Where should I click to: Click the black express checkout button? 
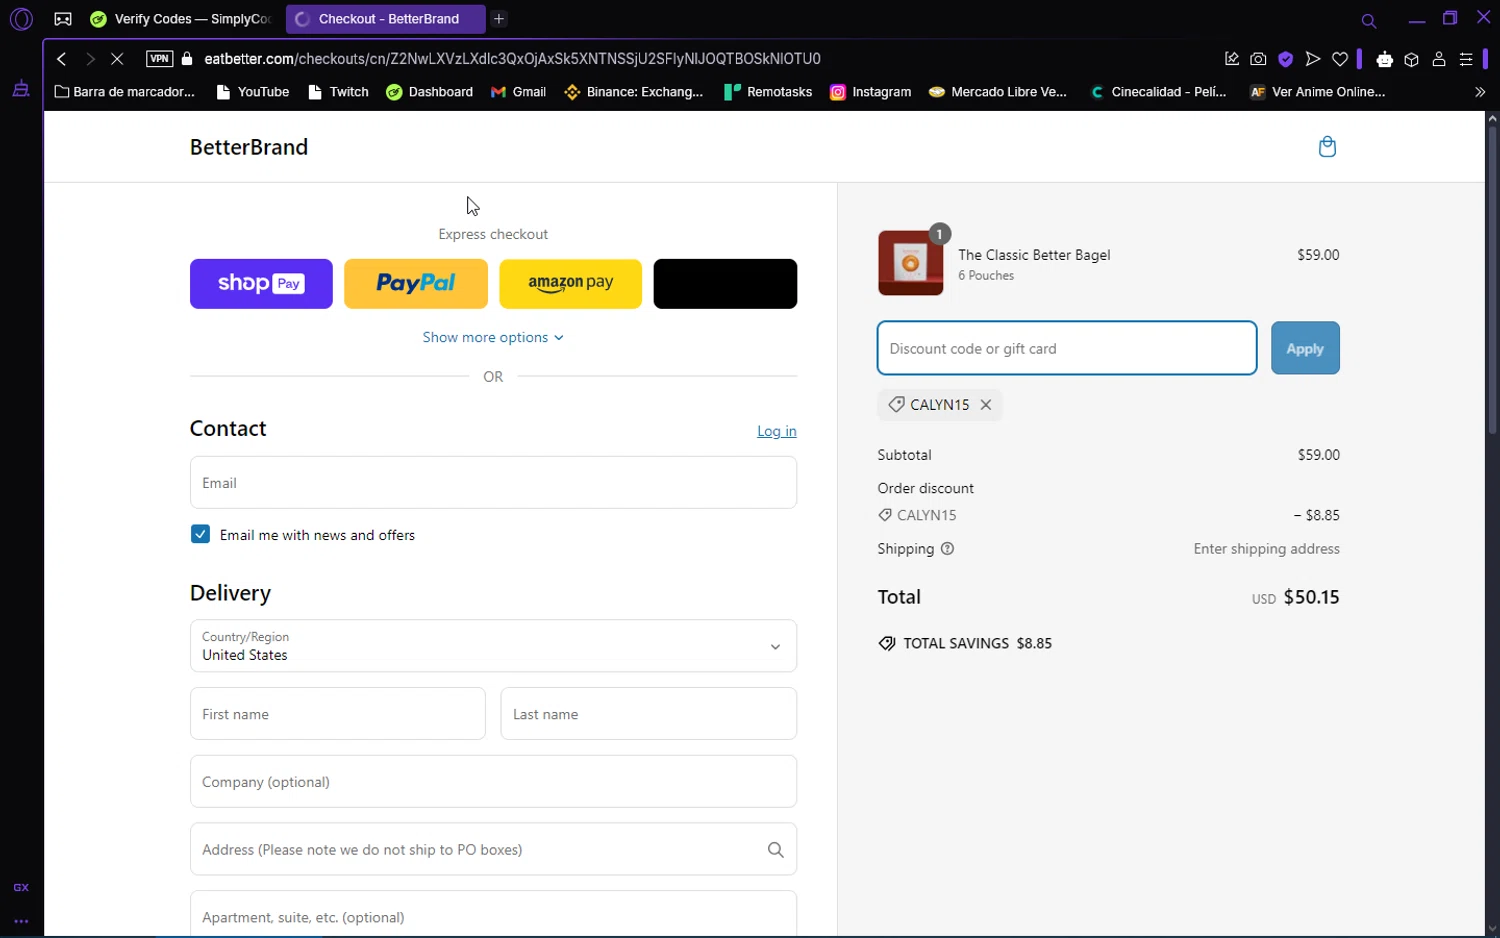click(x=725, y=284)
